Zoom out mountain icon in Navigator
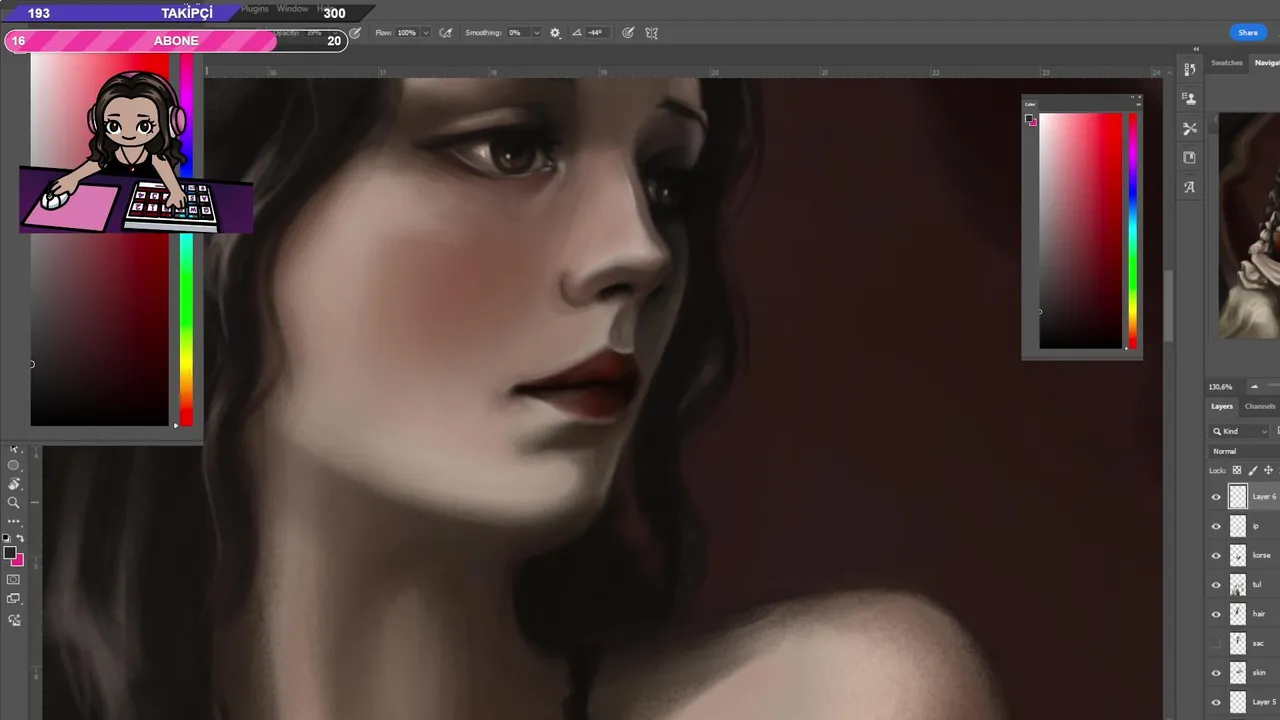1280x720 pixels. 1254,387
